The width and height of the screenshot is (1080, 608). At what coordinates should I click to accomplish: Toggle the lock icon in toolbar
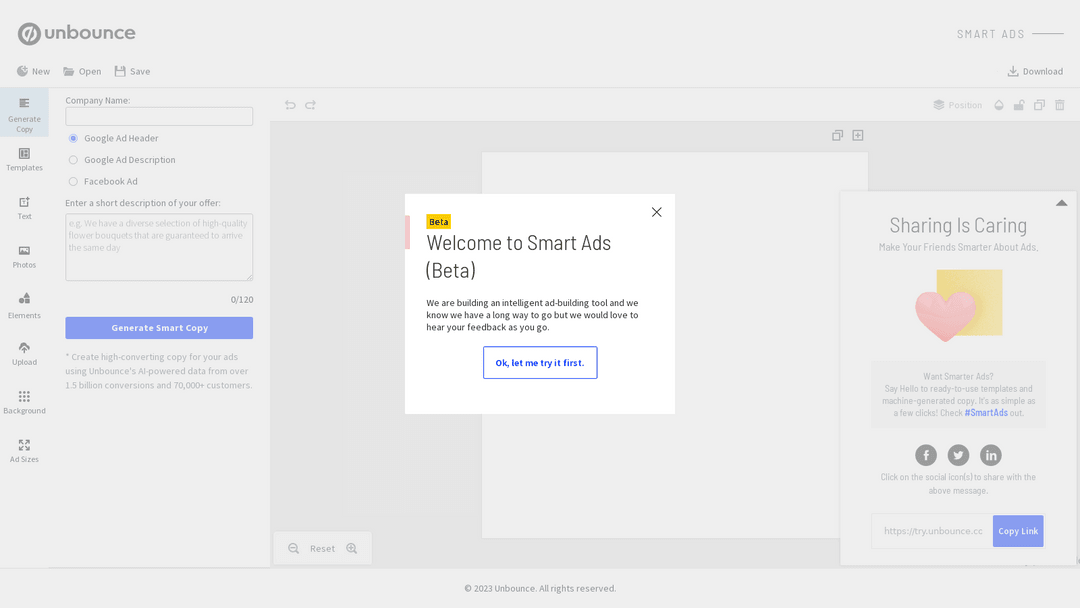[x=1019, y=105]
